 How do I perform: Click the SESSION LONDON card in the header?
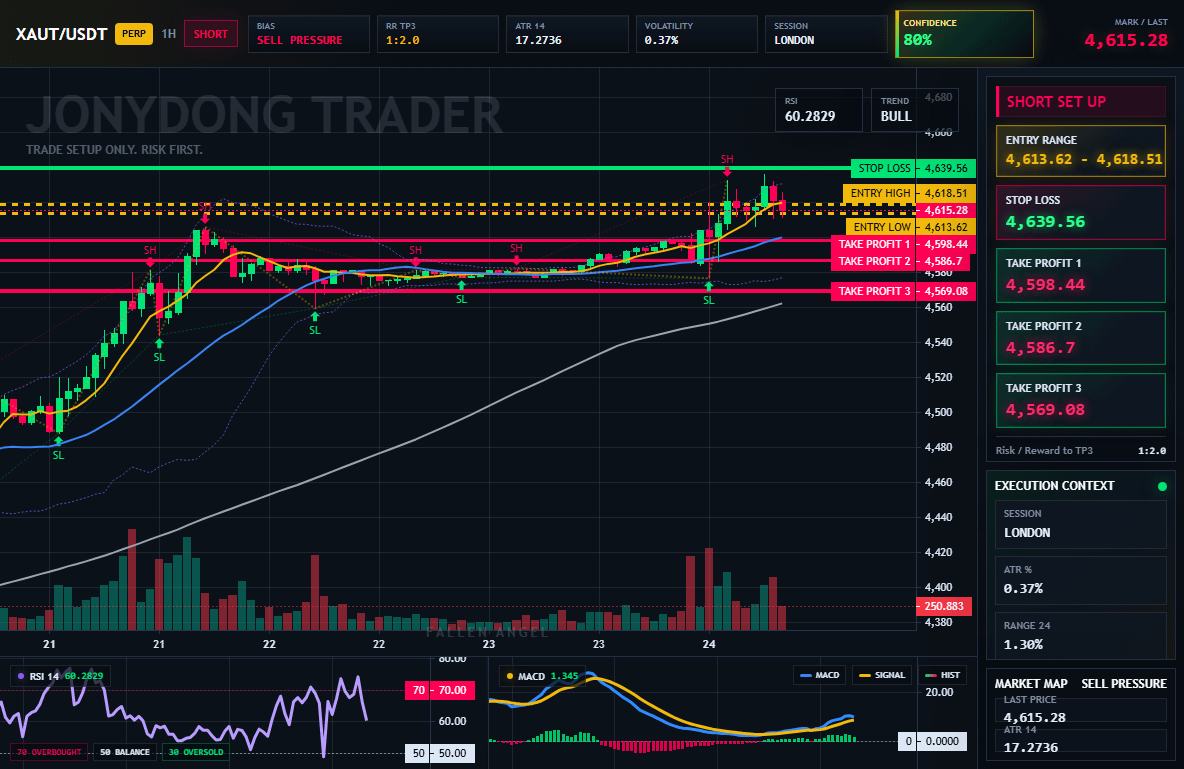[826, 34]
